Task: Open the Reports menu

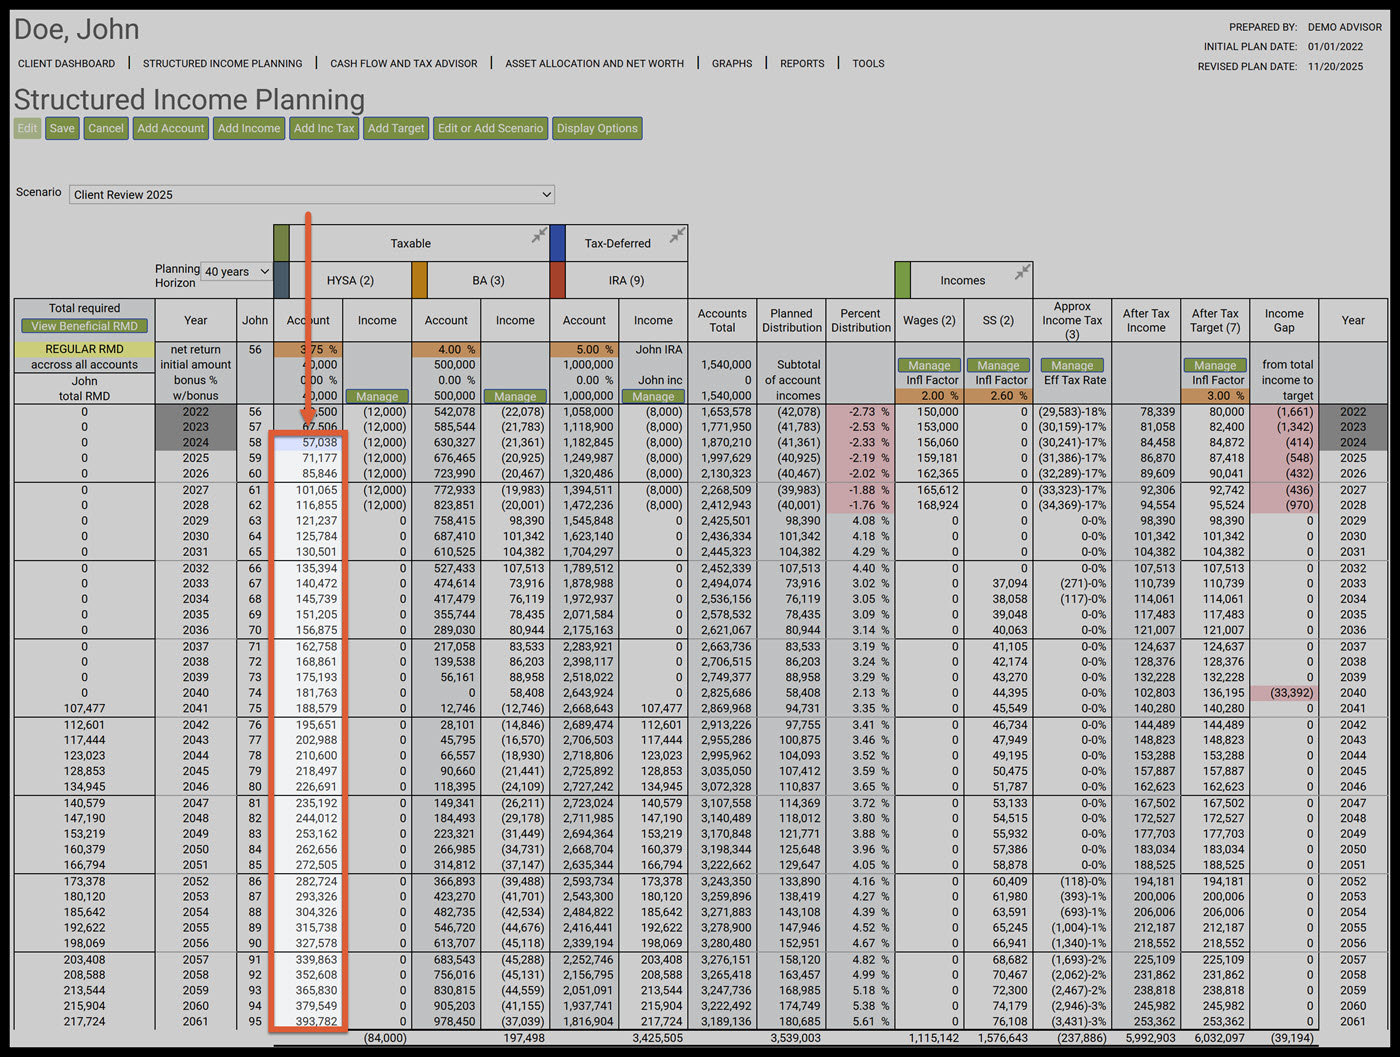Action: pyautogui.click(x=802, y=63)
